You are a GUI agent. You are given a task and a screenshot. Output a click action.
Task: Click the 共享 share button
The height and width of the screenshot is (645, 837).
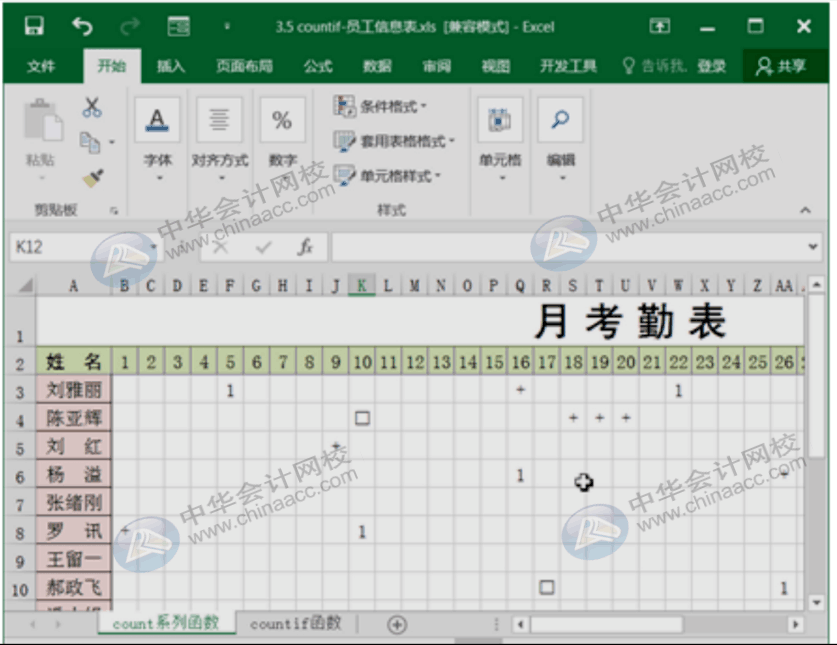click(x=781, y=66)
